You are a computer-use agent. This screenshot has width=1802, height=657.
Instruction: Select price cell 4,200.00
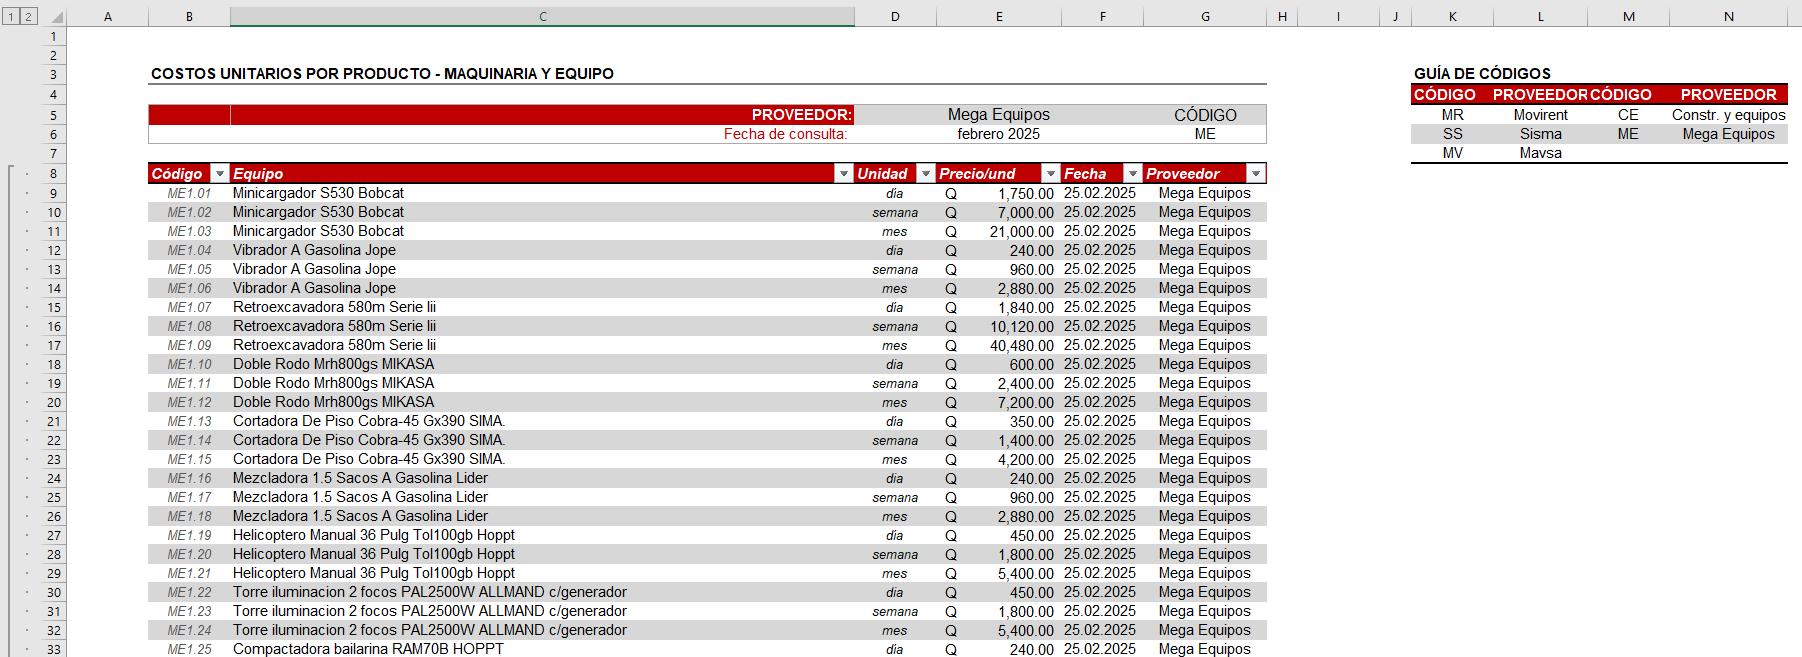(999, 459)
